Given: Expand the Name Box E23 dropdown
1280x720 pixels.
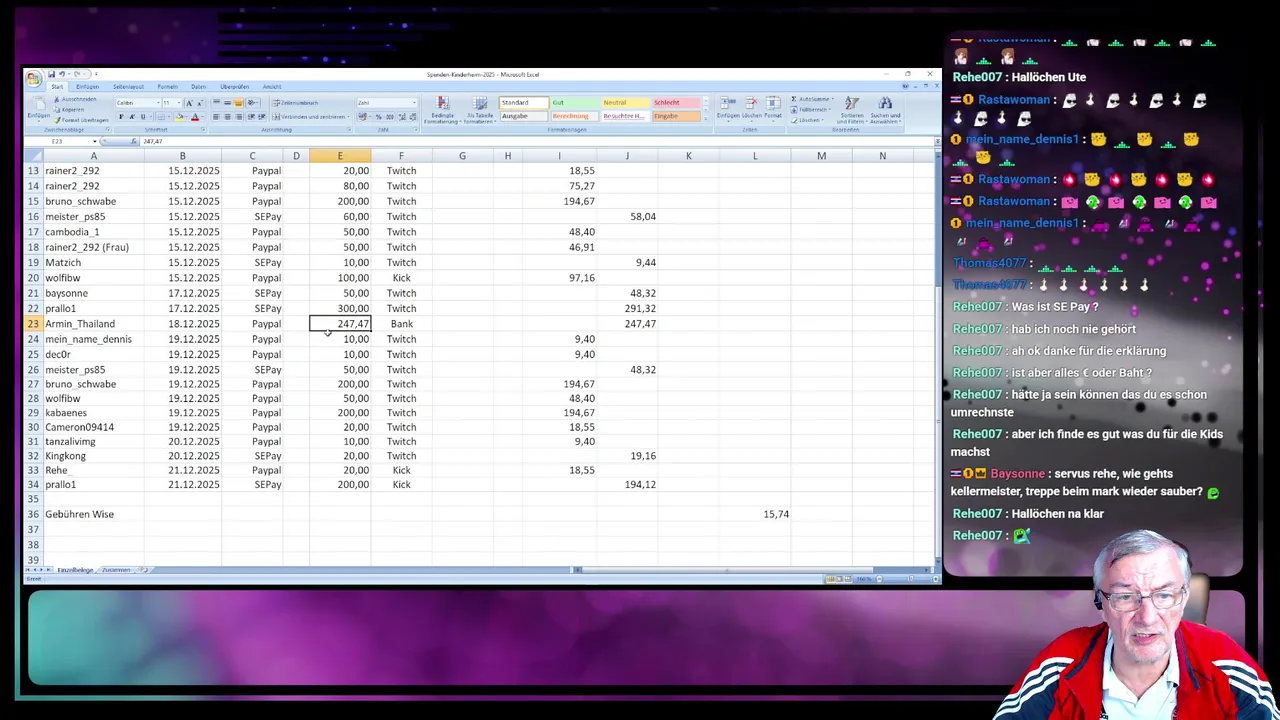Looking at the screenshot, I should 95,141.
